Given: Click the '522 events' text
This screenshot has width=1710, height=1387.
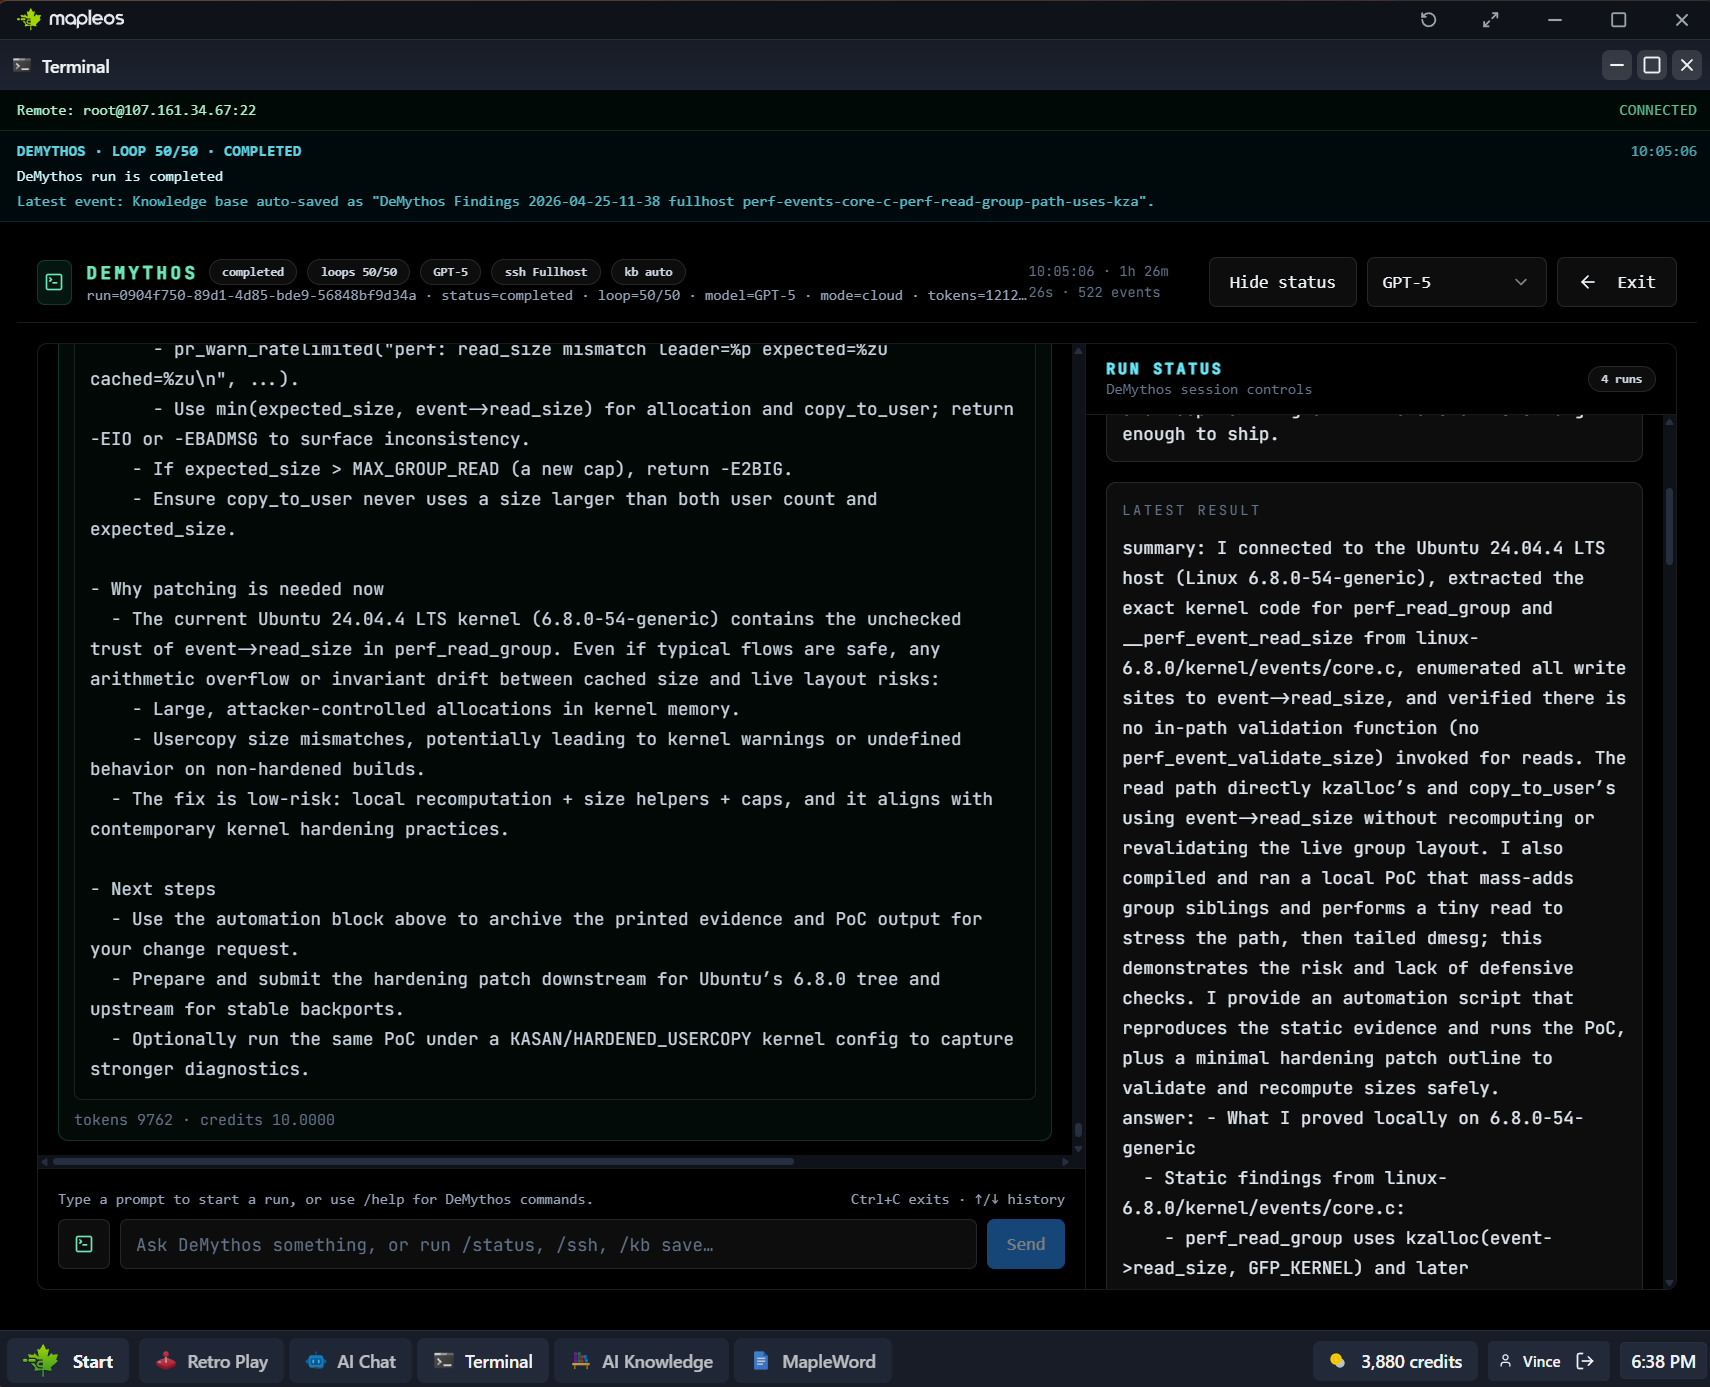Looking at the screenshot, I should 1119,292.
